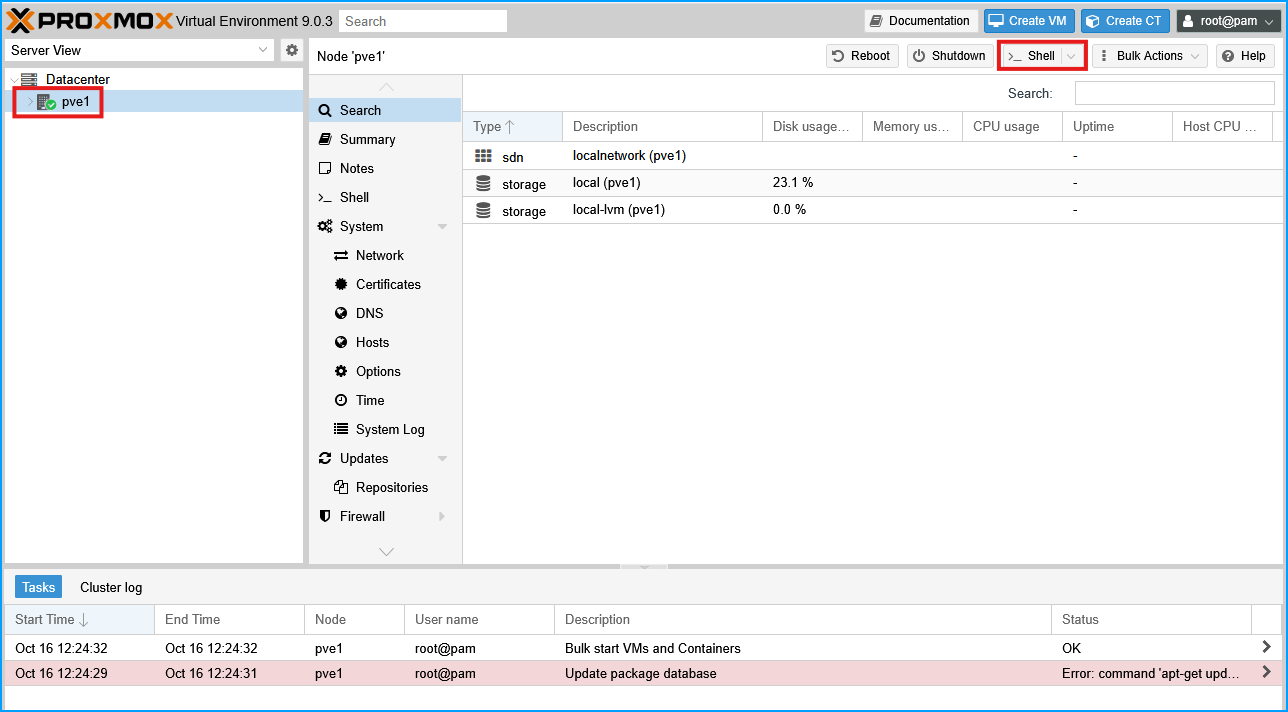Viewport: 1288px width, 712px height.
Task: Open Network settings via the sidebar network icon
Action: point(340,255)
